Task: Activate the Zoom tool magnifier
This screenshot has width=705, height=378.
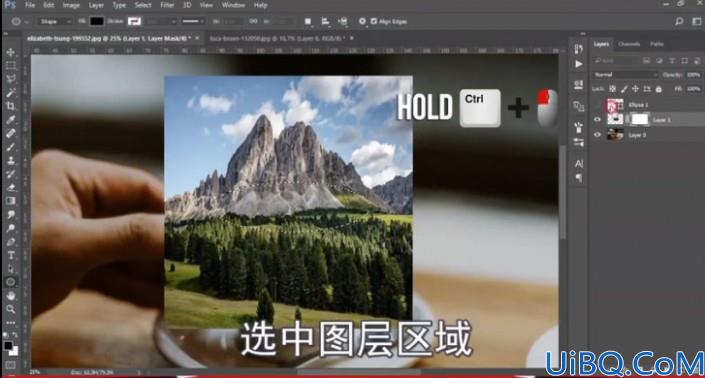Action: 11,309
